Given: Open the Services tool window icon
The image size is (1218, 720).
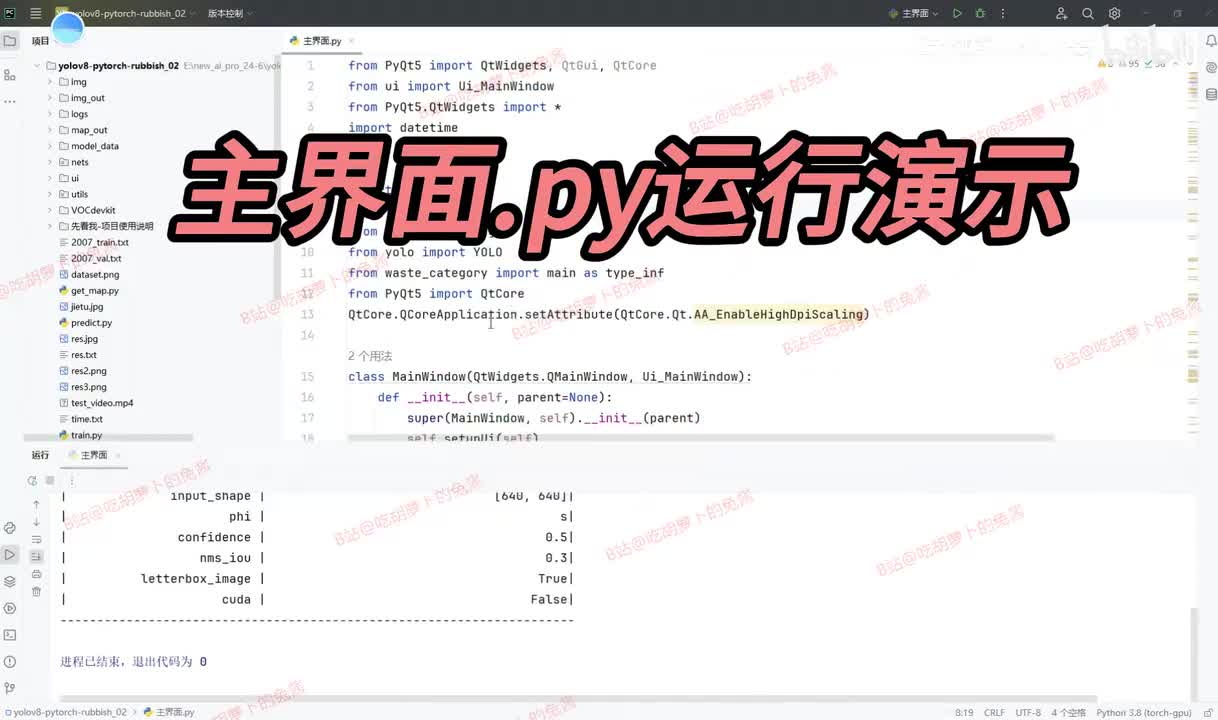Looking at the screenshot, I should (x=10, y=608).
